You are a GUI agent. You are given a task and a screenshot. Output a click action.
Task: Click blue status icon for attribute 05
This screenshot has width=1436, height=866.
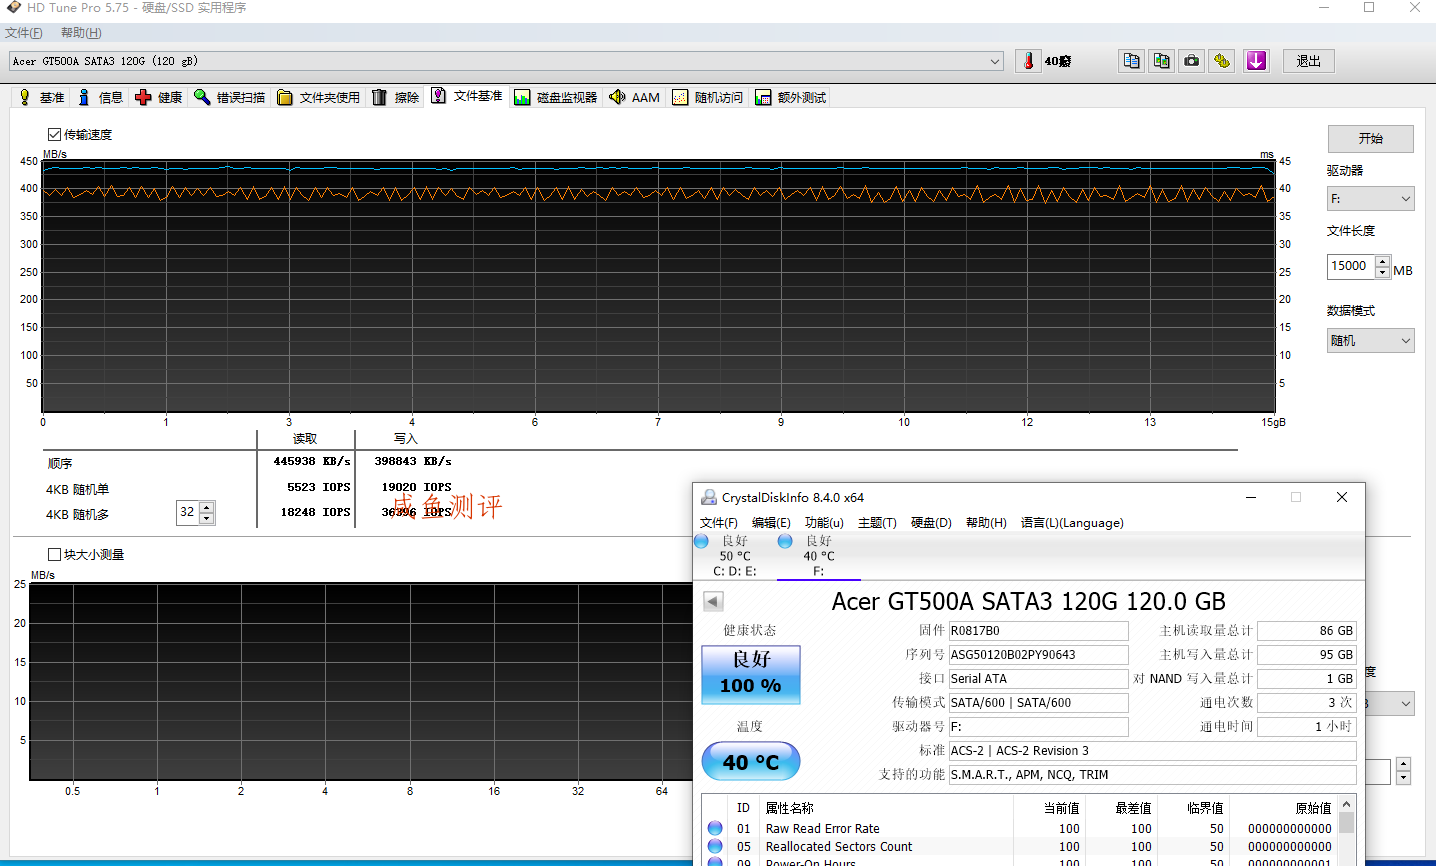(715, 846)
